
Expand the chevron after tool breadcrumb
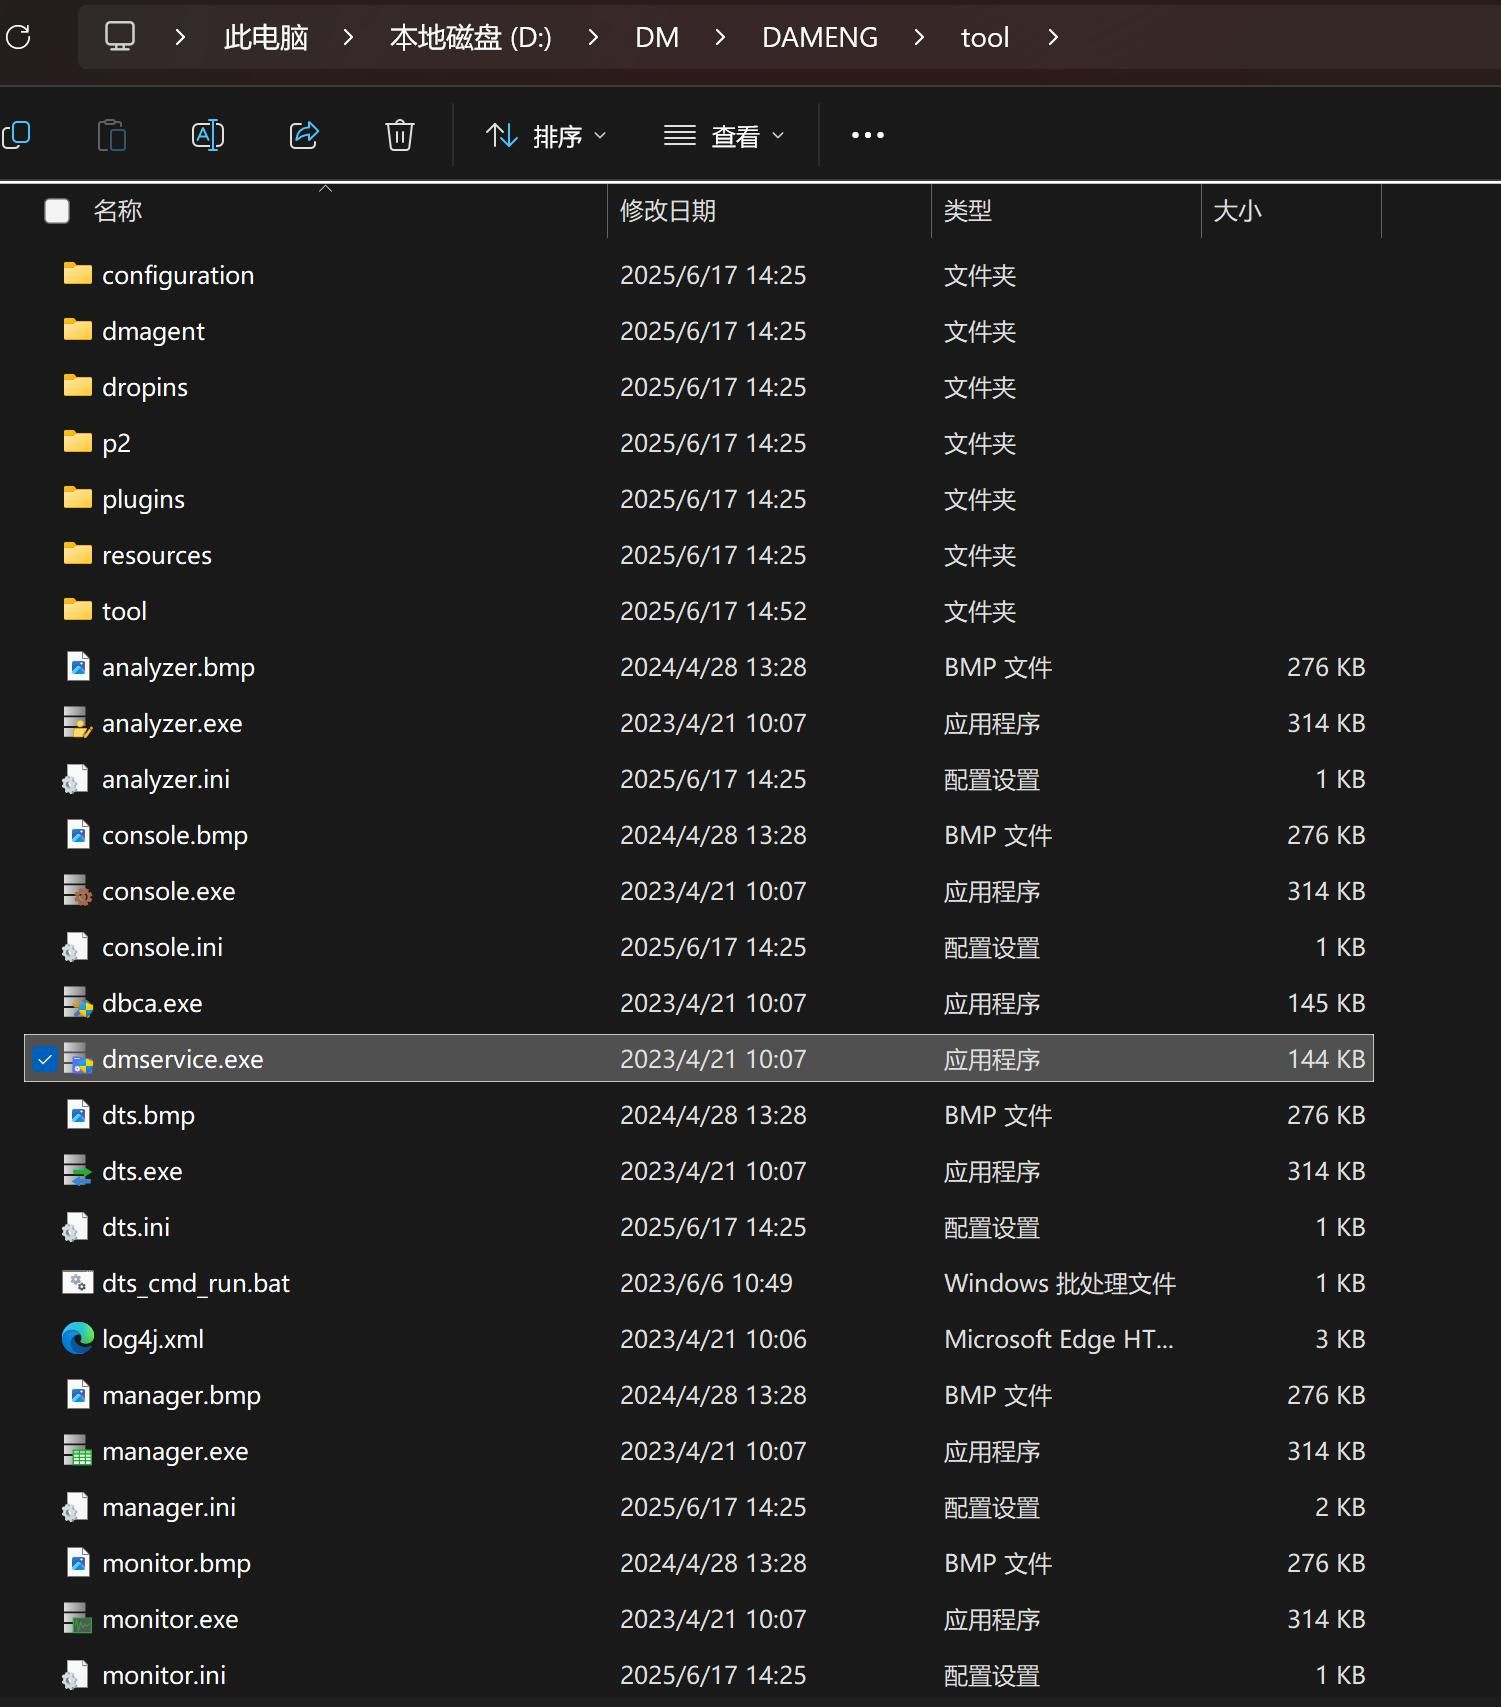(x=1053, y=37)
